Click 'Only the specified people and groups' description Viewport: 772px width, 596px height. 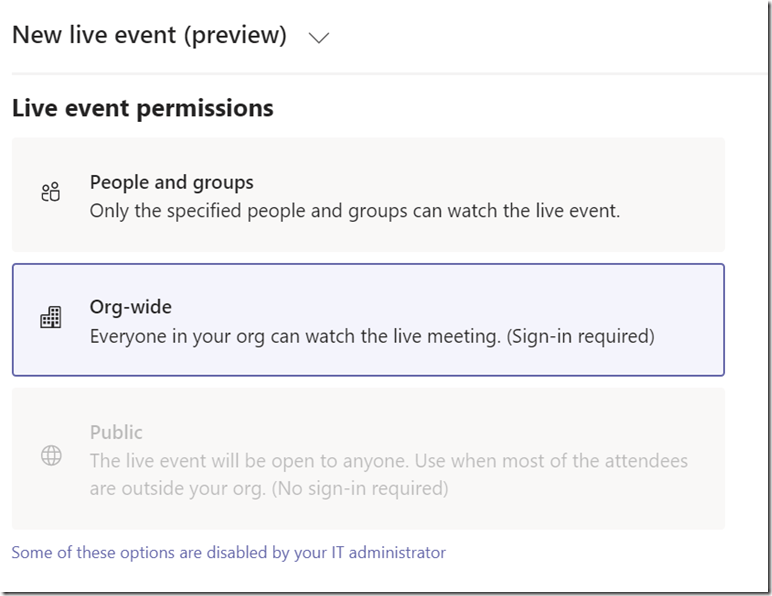click(355, 211)
